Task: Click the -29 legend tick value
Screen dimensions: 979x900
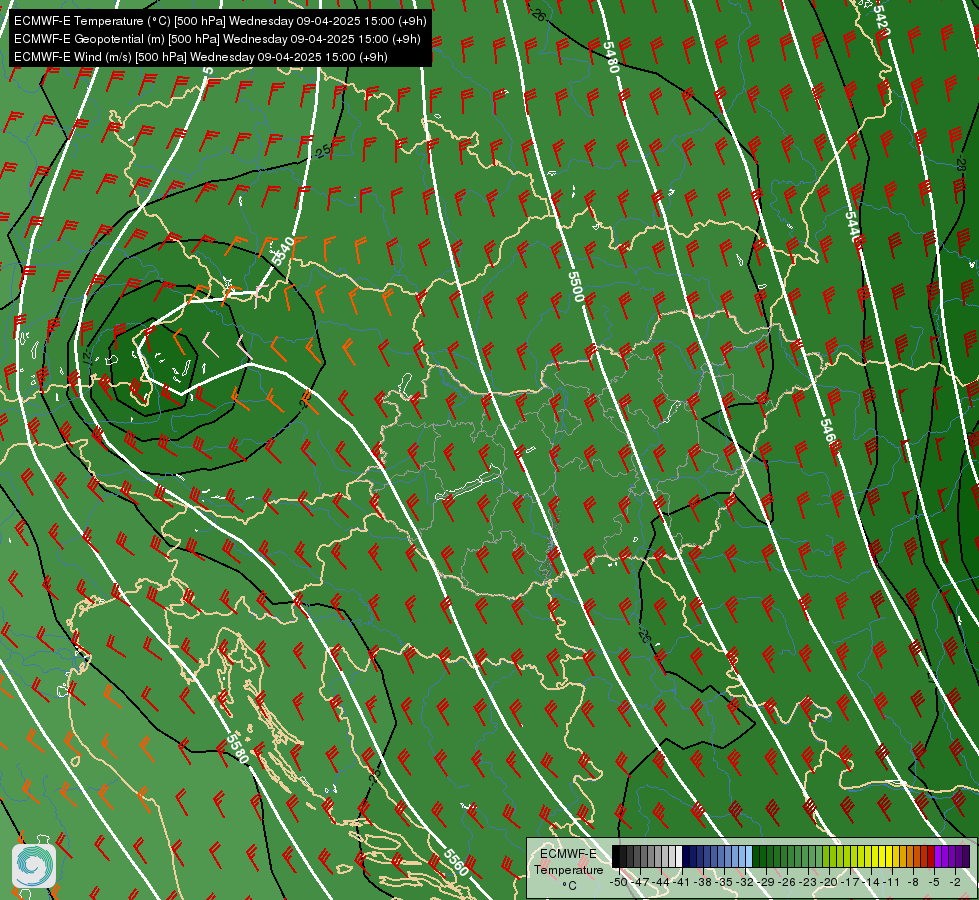Action: pyautogui.click(x=765, y=882)
